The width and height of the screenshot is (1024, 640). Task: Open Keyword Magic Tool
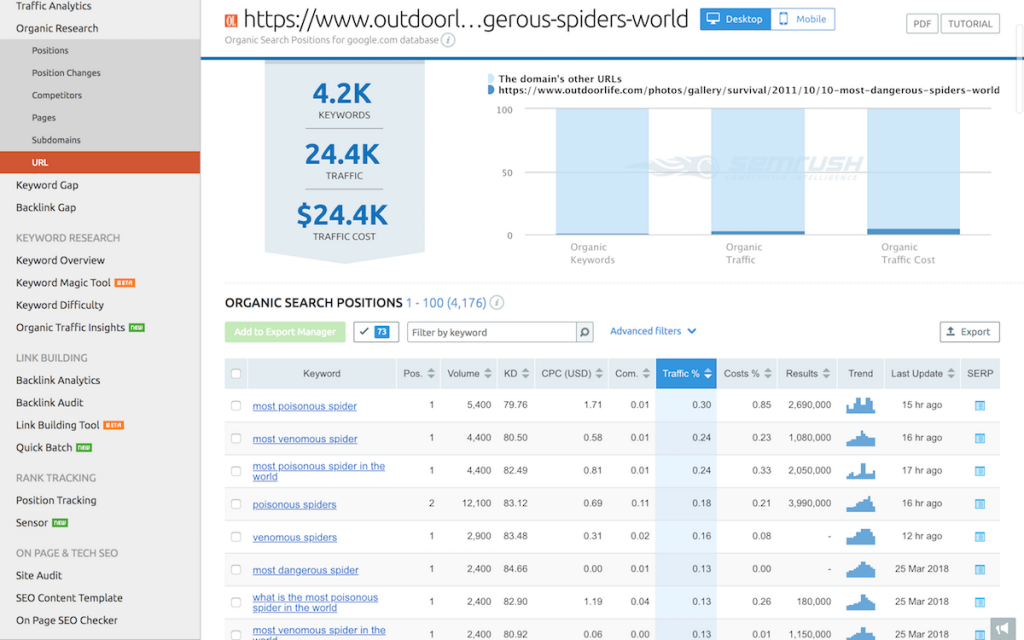coord(63,283)
